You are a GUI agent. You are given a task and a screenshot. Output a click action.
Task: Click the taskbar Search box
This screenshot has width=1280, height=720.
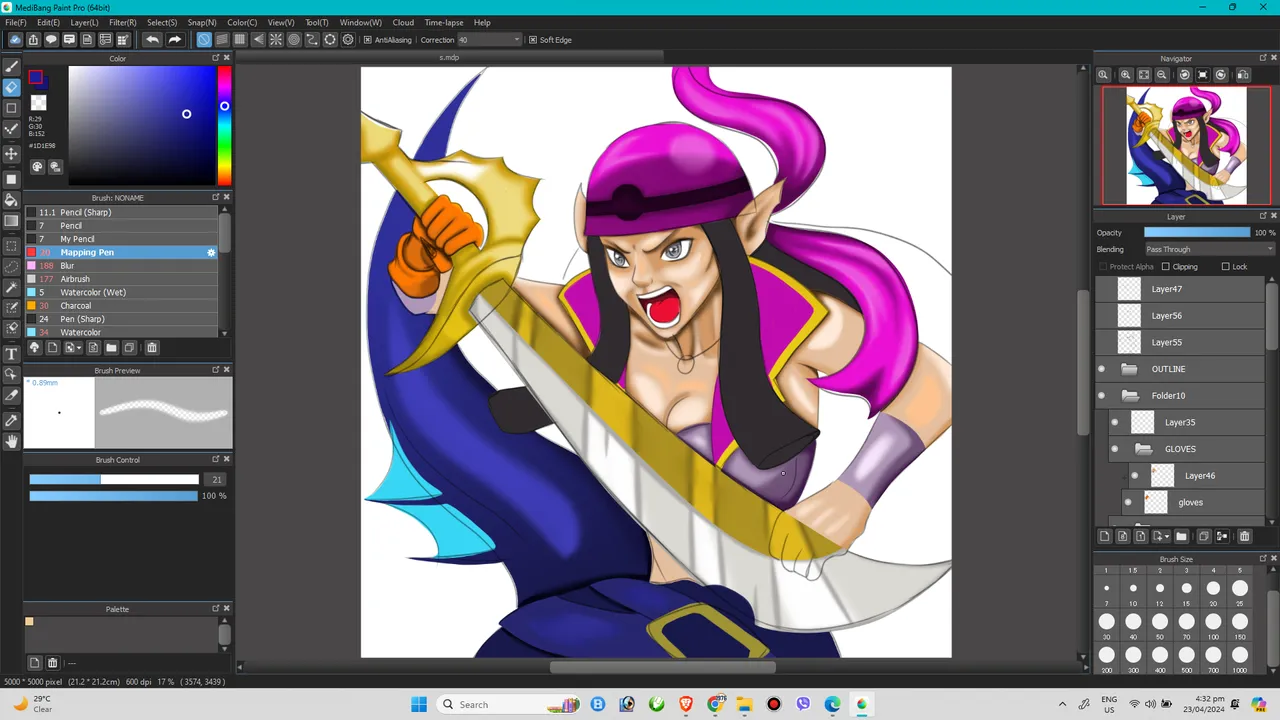pyautogui.click(x=508, y=704)
